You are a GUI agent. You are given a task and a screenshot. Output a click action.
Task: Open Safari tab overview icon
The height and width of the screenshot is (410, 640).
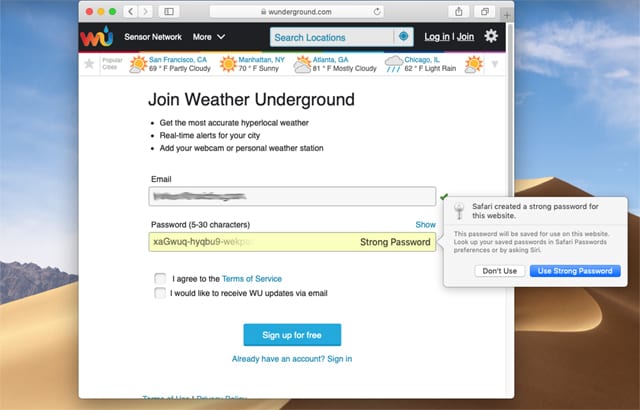tap(486, 11)
